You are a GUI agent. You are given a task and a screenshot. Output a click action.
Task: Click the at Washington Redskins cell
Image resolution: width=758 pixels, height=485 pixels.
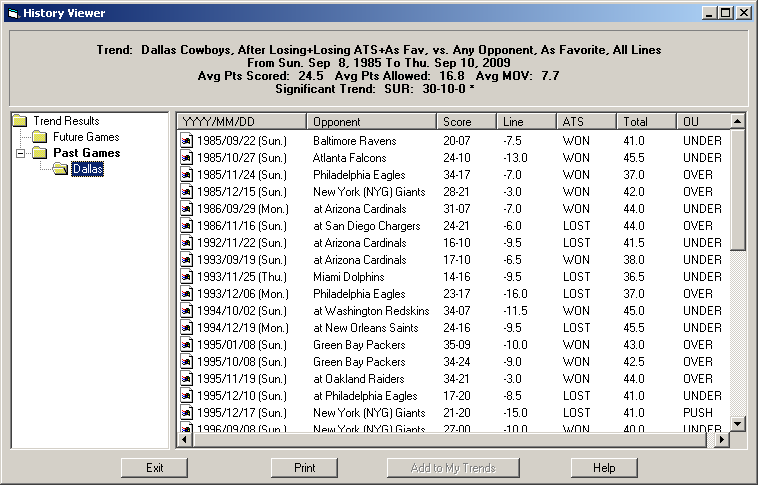click(x=371, y=310)
